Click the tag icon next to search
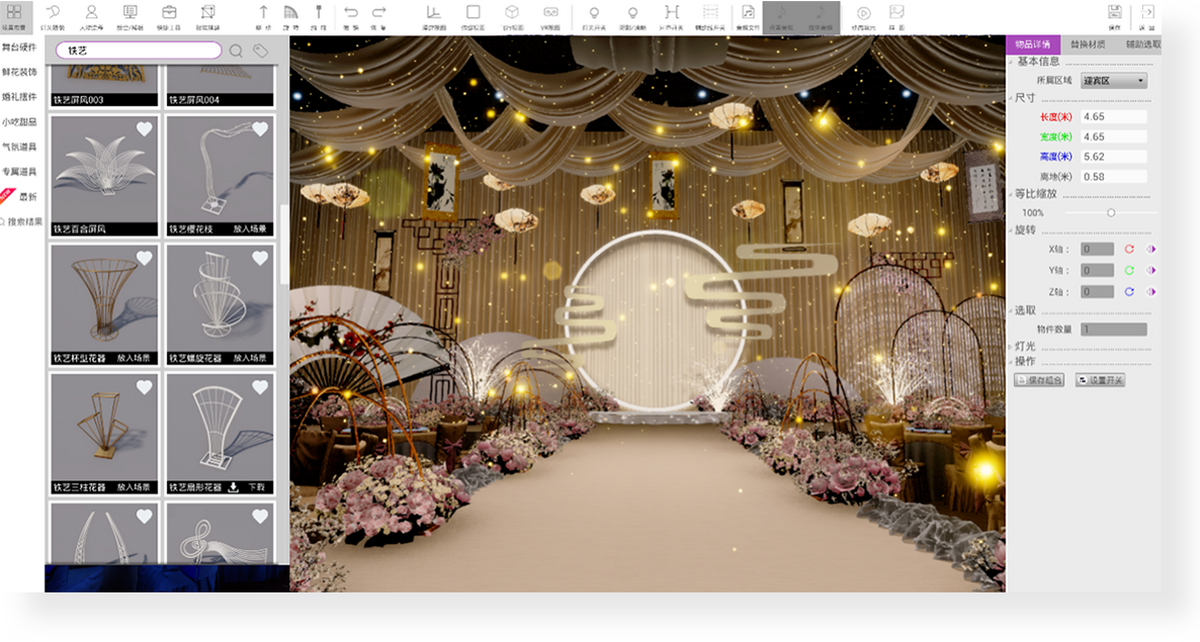1200x642 pixels. click(x=260, y=50)
